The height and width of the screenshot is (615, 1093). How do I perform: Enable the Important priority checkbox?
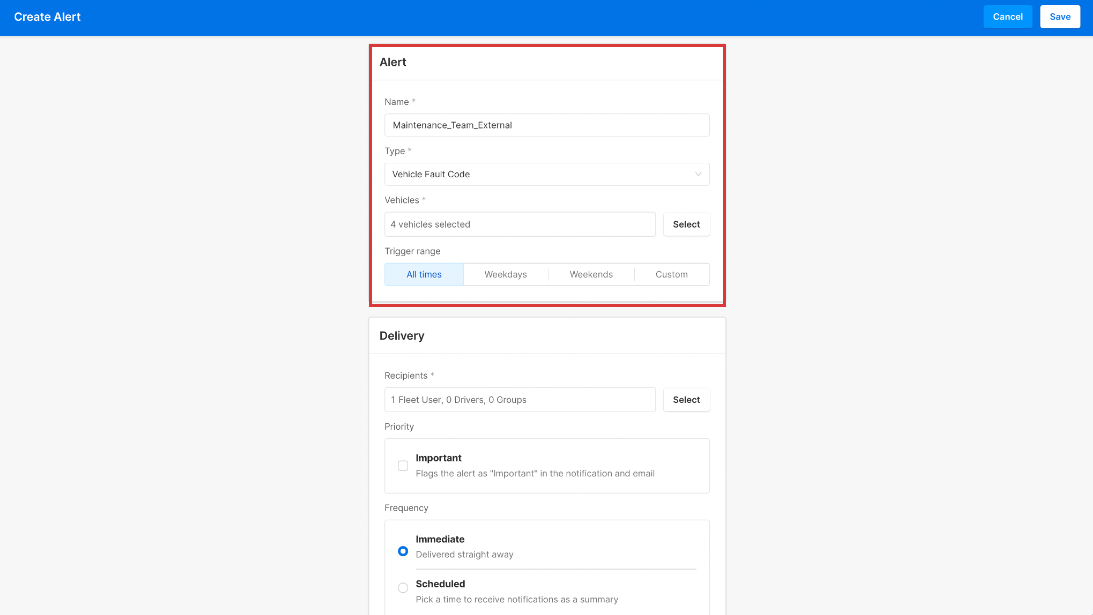coord(403,465)
